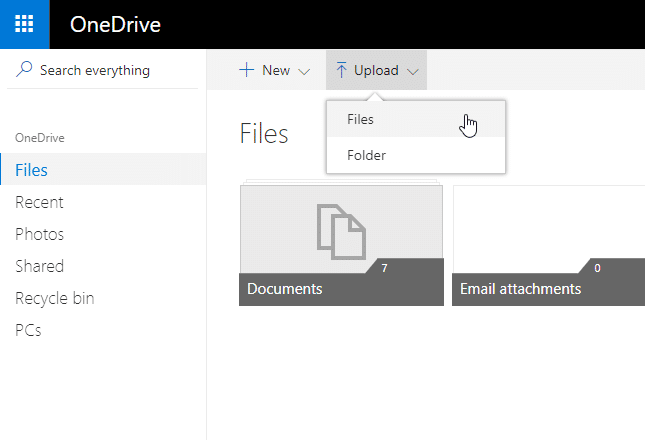Open the Email attachments folder tile
645x440 pixels.
548,245
